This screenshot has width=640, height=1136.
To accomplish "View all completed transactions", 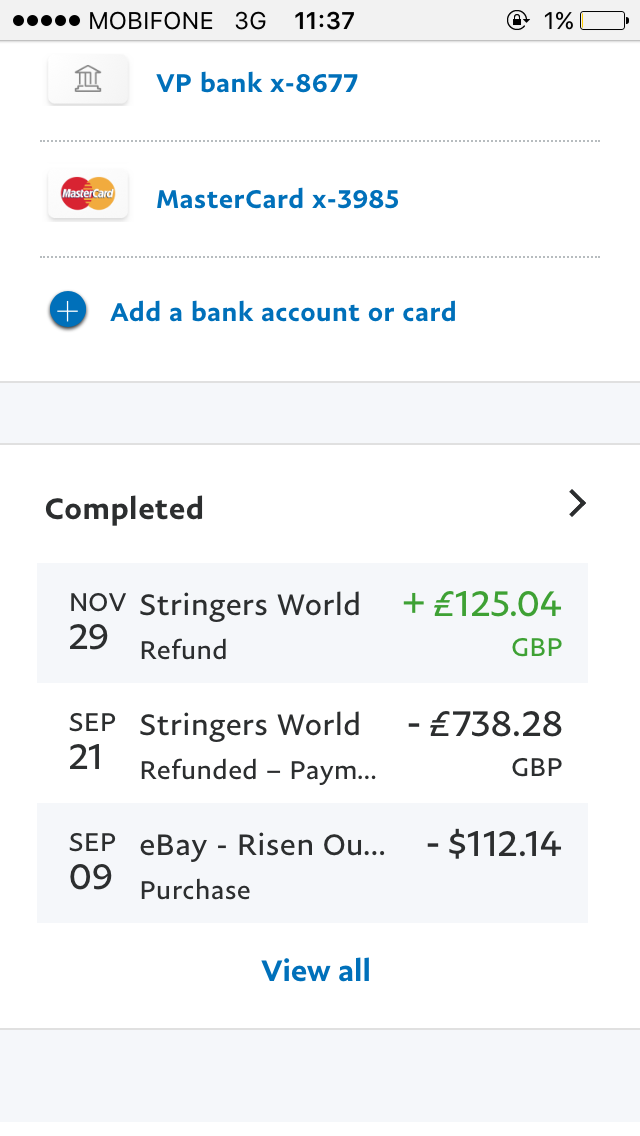I will click(x=316, y=970).
